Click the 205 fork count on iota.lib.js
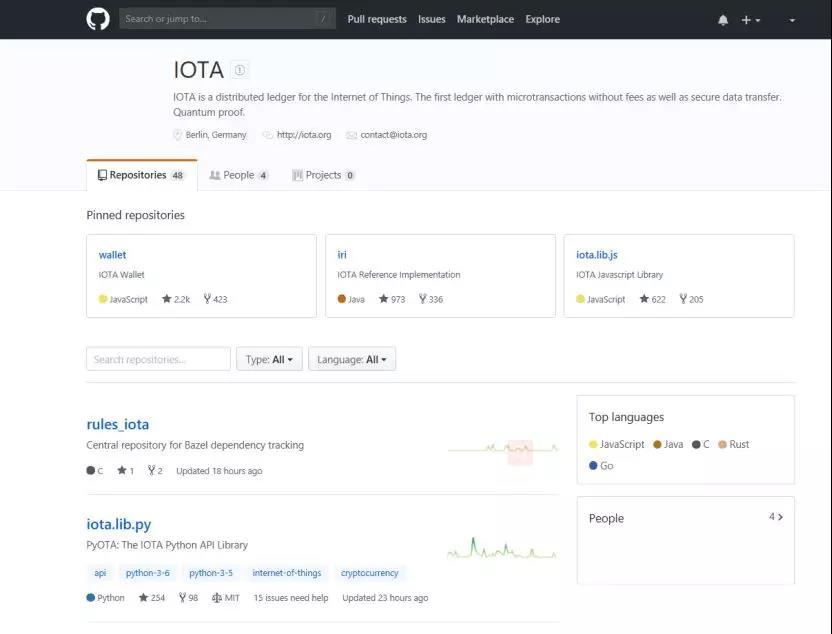Screen dimensions: 832x634 tap(691, 299)
